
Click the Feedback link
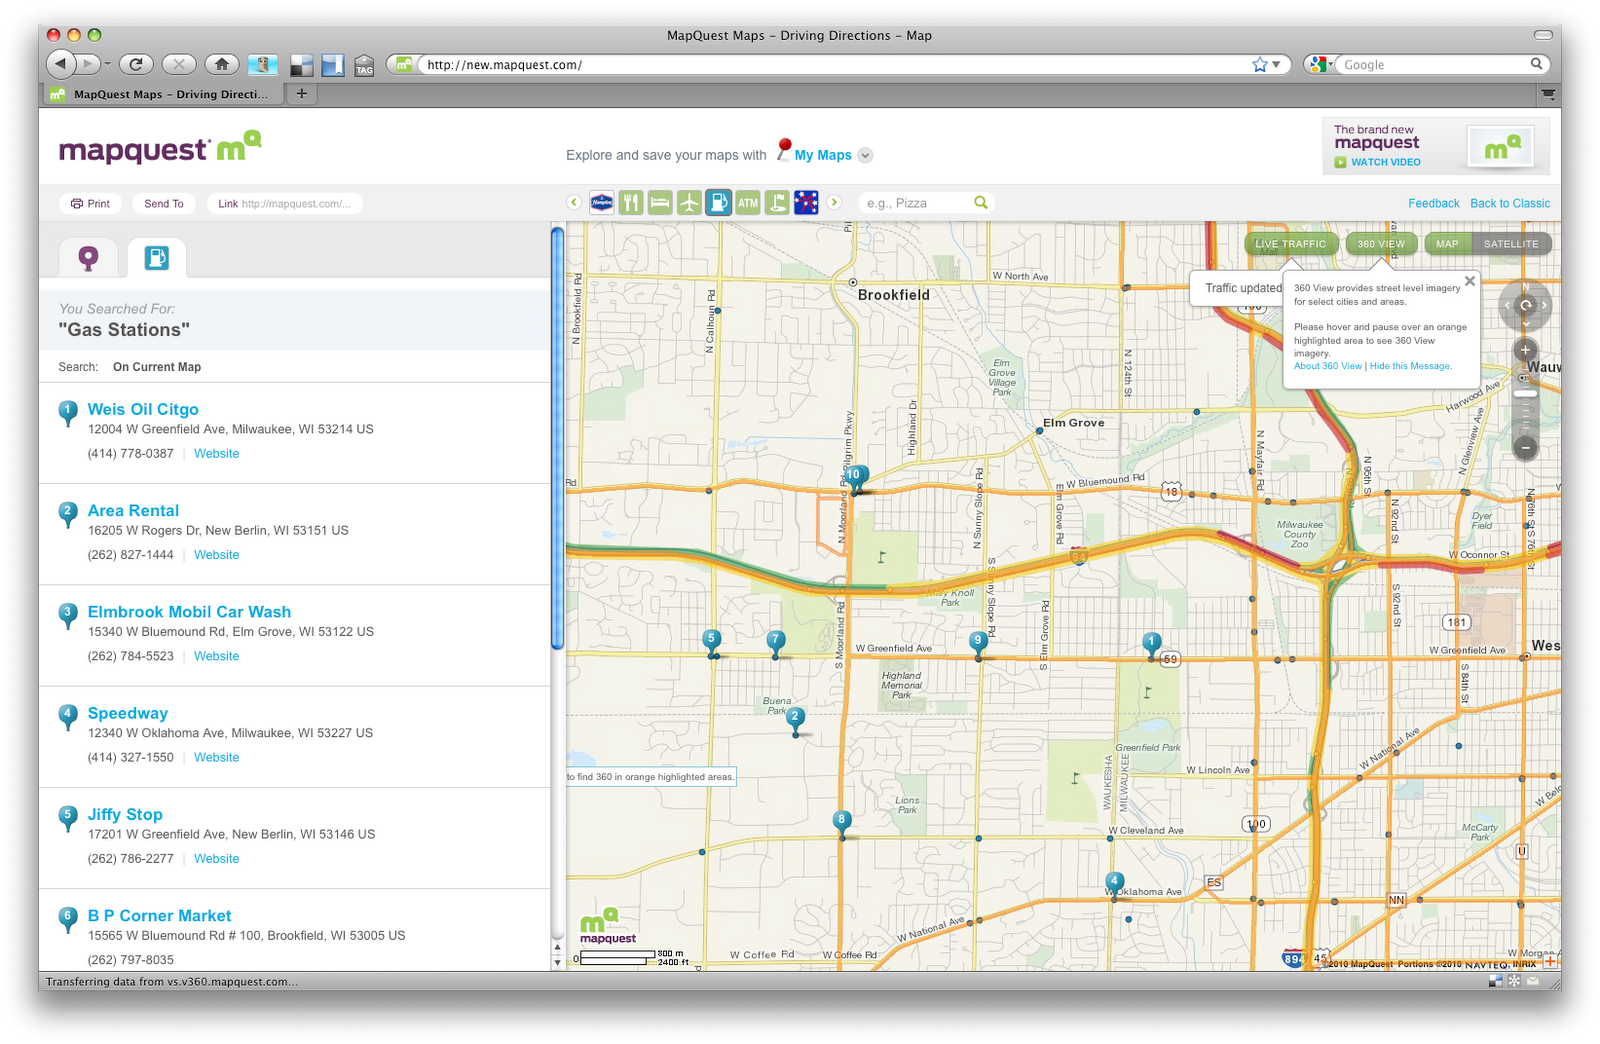[1434, 203]
